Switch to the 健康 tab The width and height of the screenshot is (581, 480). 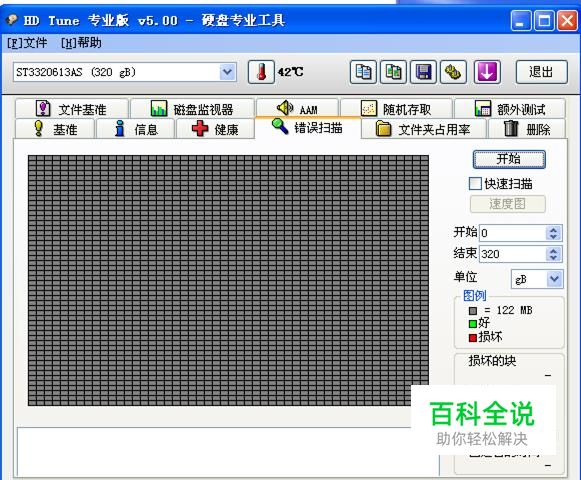pos(215,129)
